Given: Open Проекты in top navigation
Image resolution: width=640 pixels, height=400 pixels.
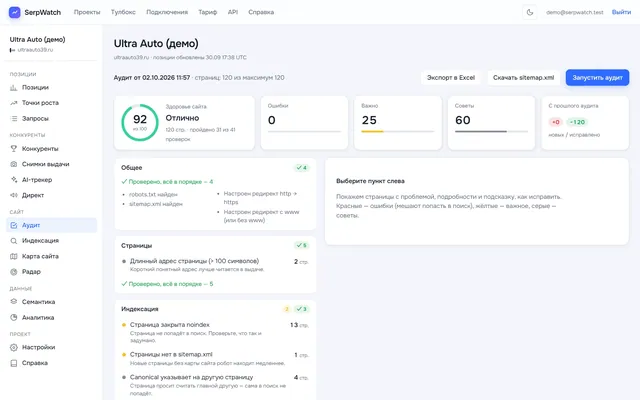Looking at the screenshot, I should [x=87, y=12].
